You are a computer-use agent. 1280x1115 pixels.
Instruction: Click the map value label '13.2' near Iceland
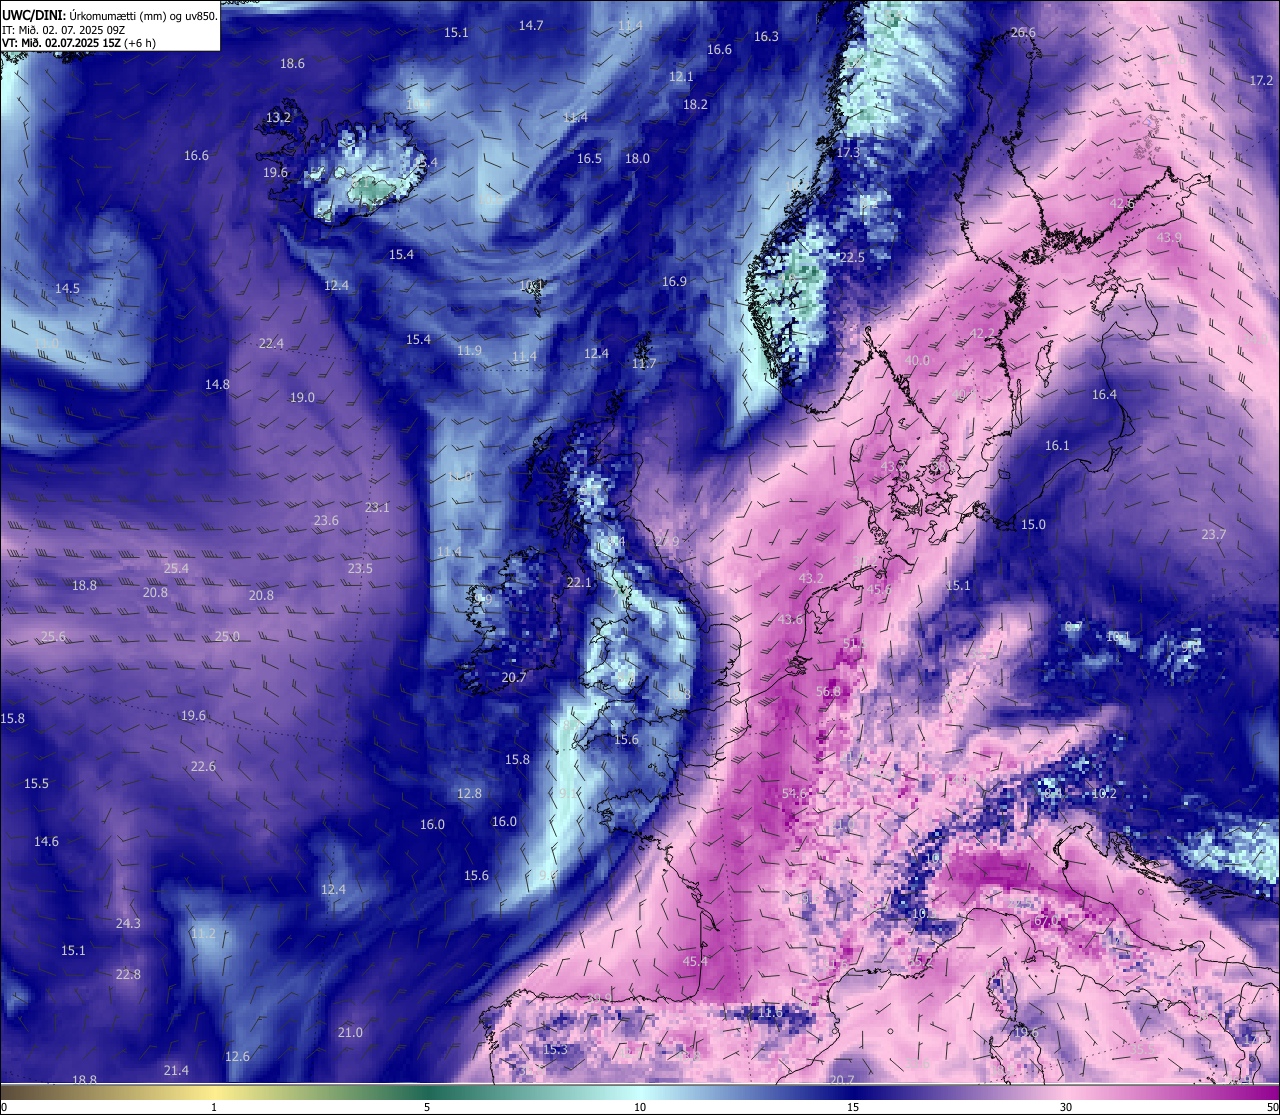click(x=278, y=117)
